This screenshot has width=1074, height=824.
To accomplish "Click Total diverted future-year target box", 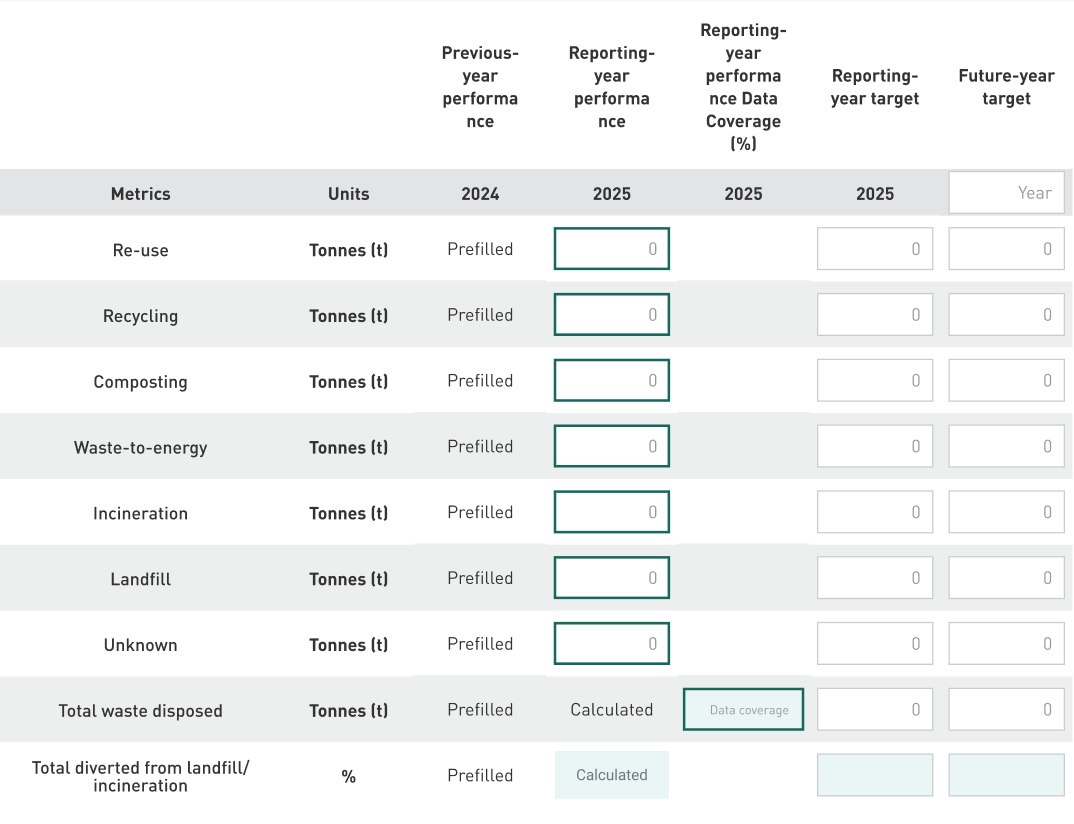I will click(x=1006, y=775).
